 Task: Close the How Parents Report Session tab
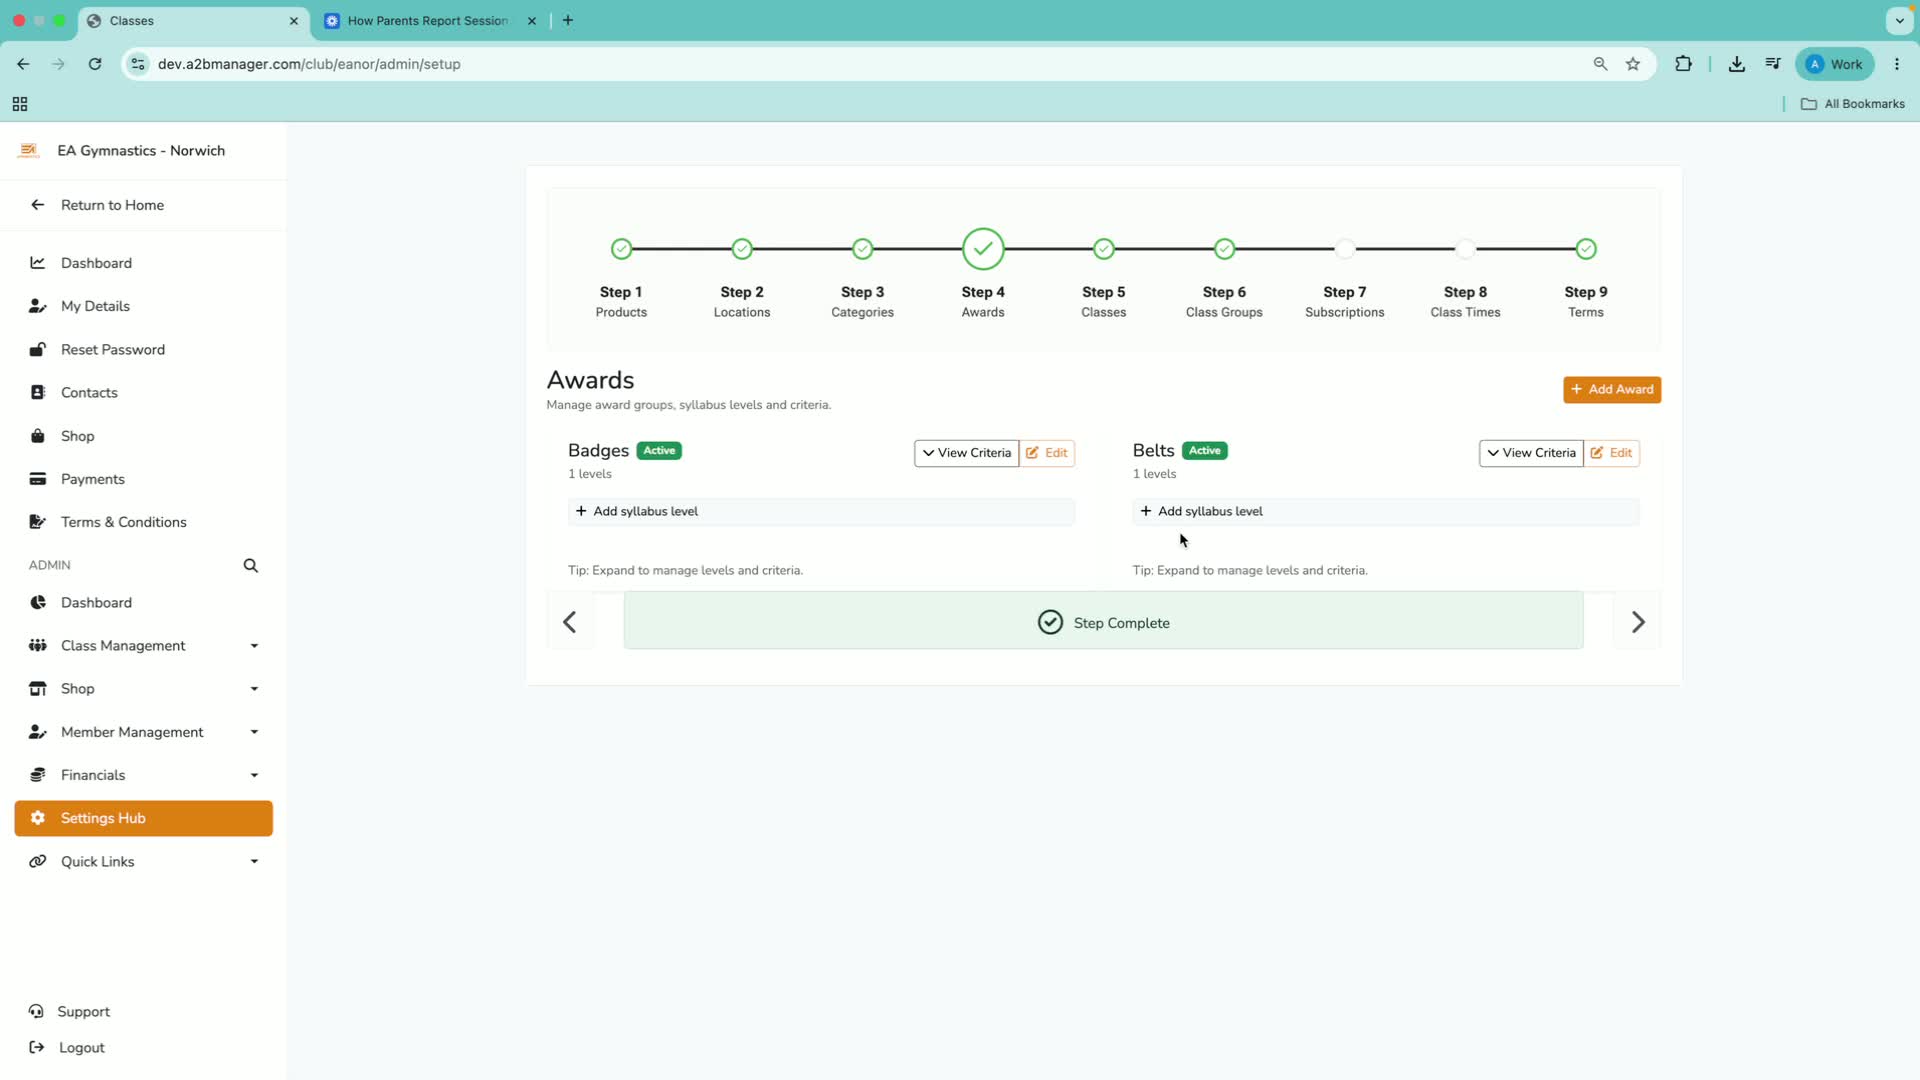[532, 21]
